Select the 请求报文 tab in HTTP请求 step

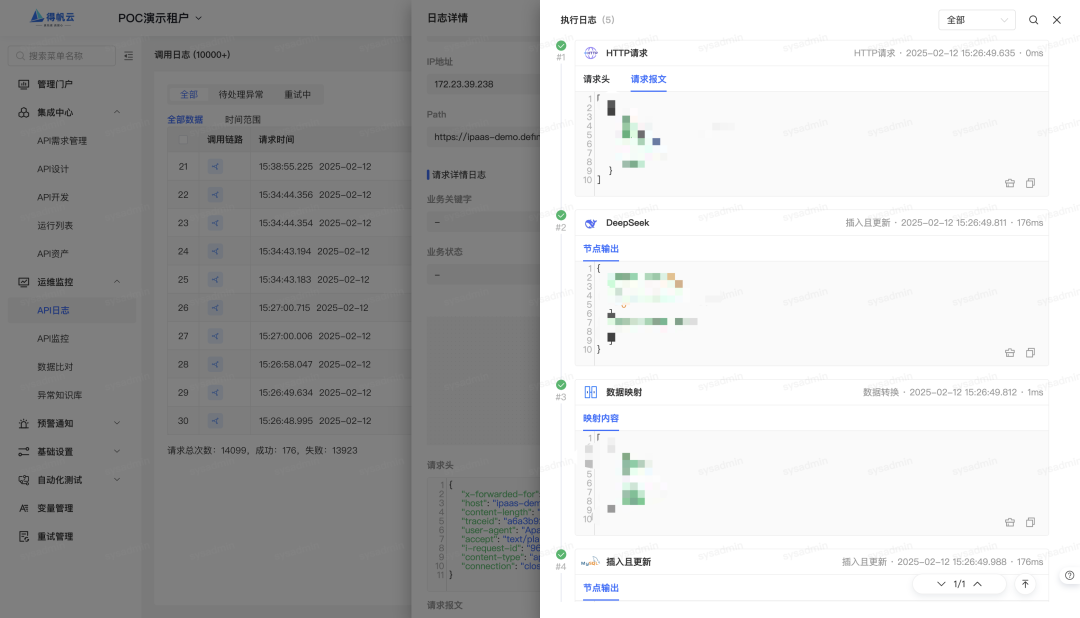(648, 79)
